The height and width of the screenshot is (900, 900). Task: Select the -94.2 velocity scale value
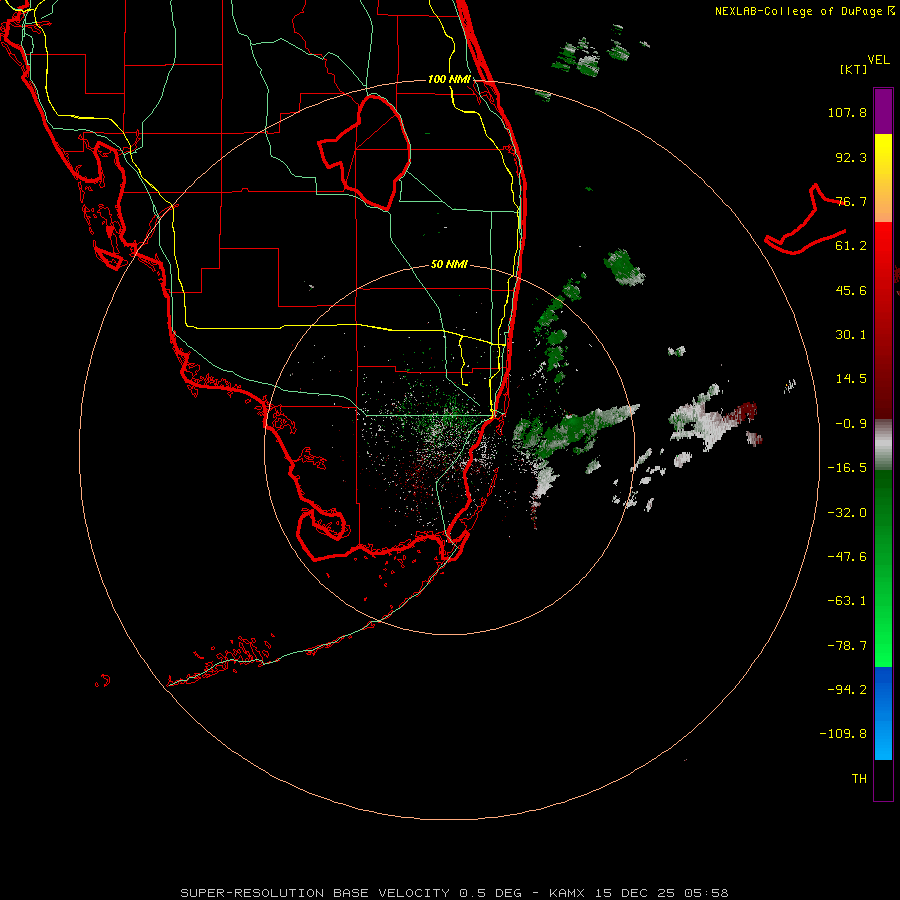(x=847, y=689)
